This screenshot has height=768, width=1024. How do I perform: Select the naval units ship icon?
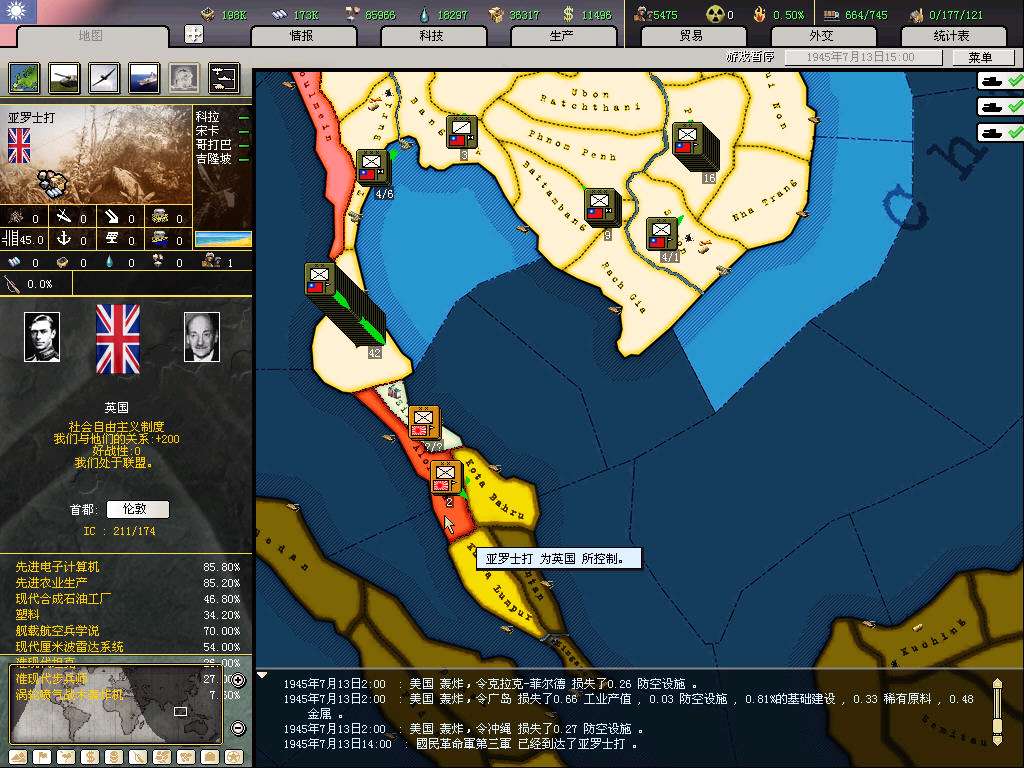point(143,77)
